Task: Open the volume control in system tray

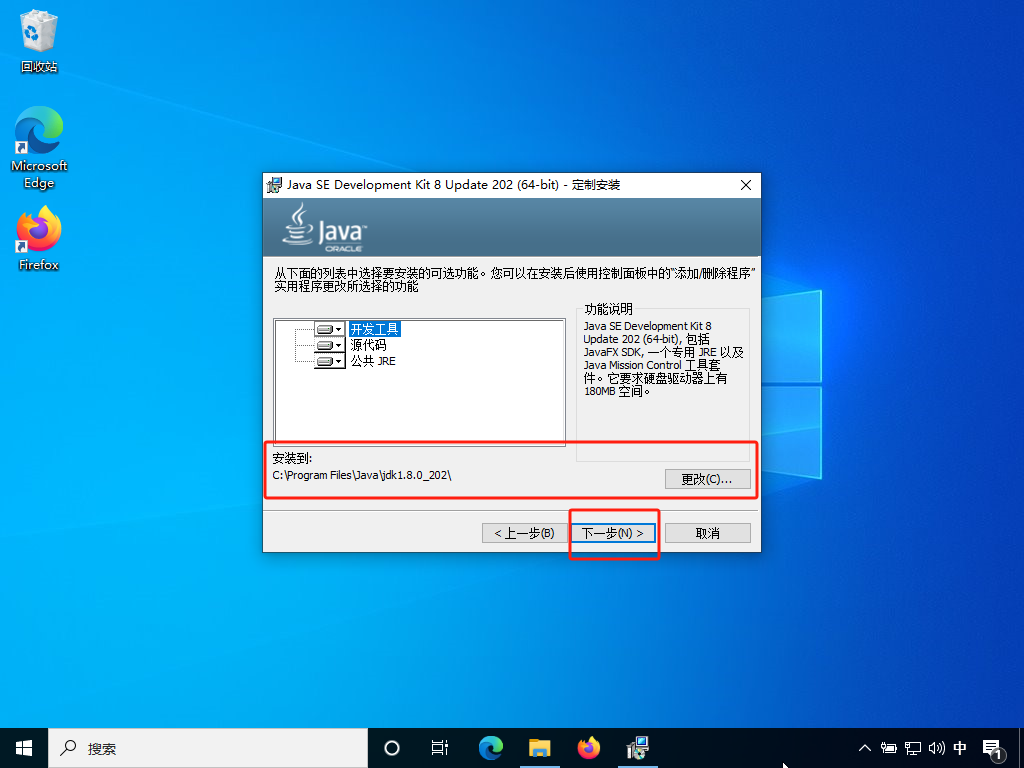Action: tap(936, 748)
